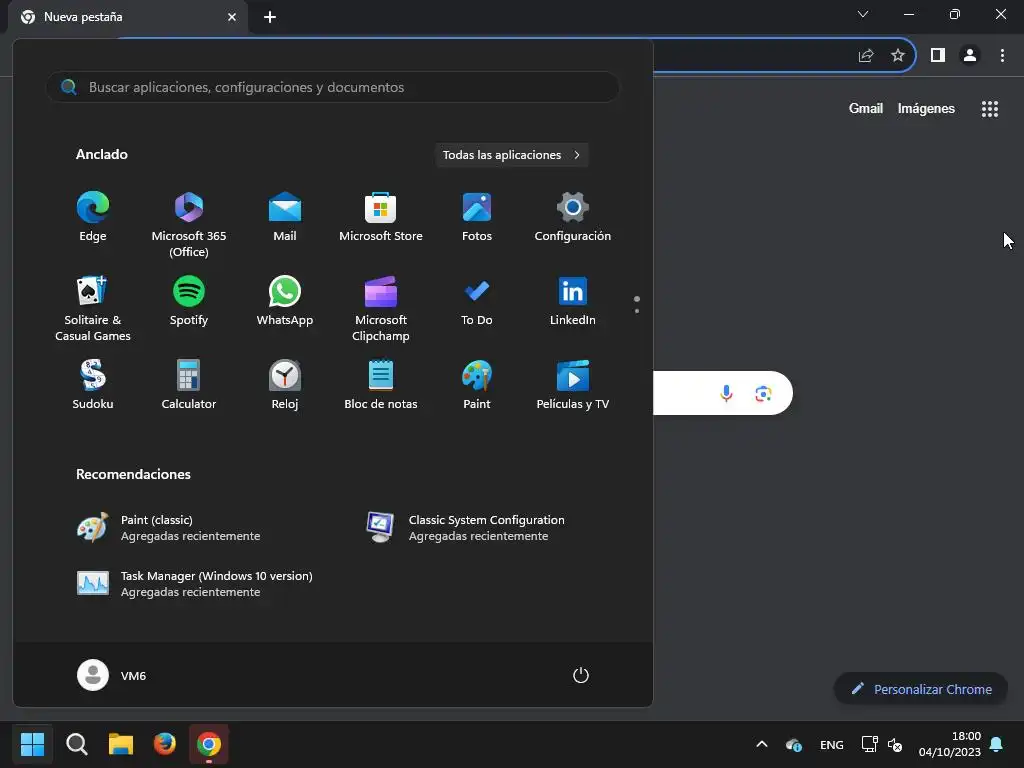This screenshot has height=768, width=1024.
Task: Launch Microsoft Clipchamp
Action: pyautogui.click(x=381, y=309)
